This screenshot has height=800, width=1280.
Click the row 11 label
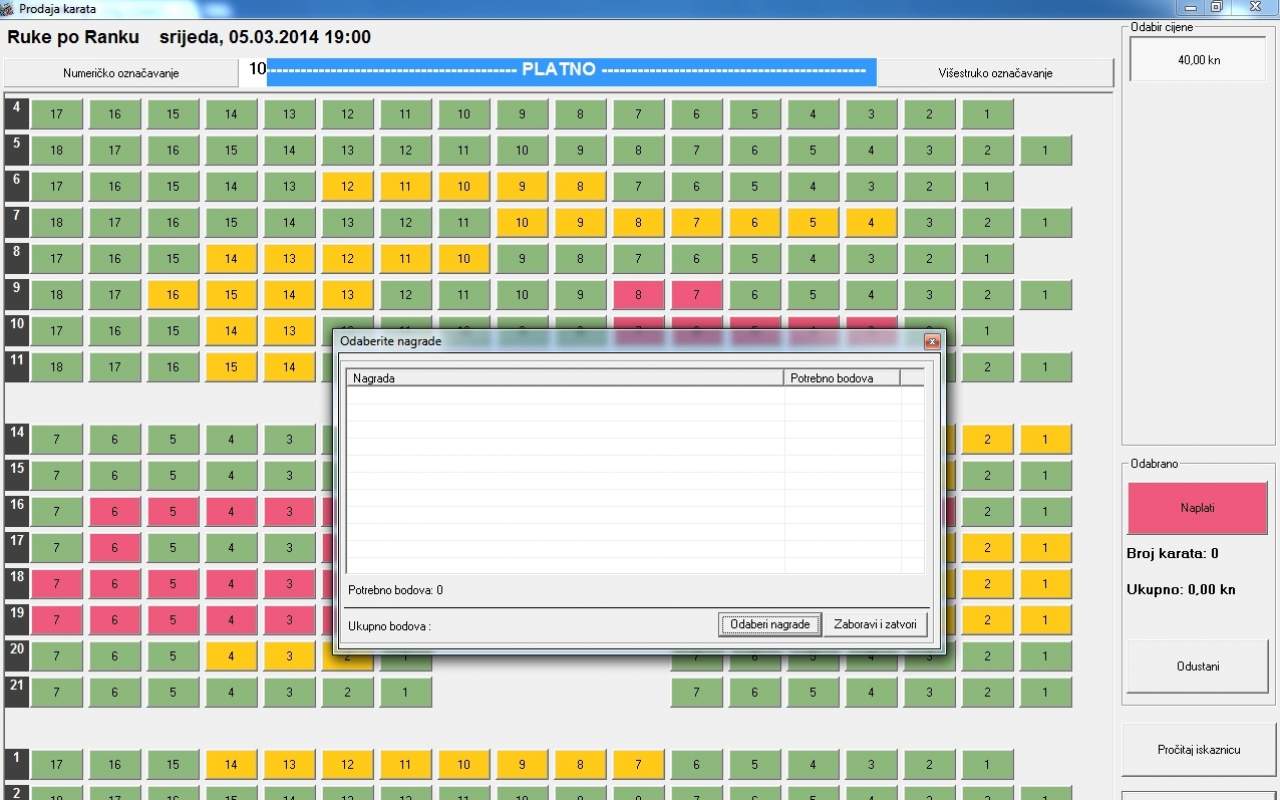click(17, 365)
